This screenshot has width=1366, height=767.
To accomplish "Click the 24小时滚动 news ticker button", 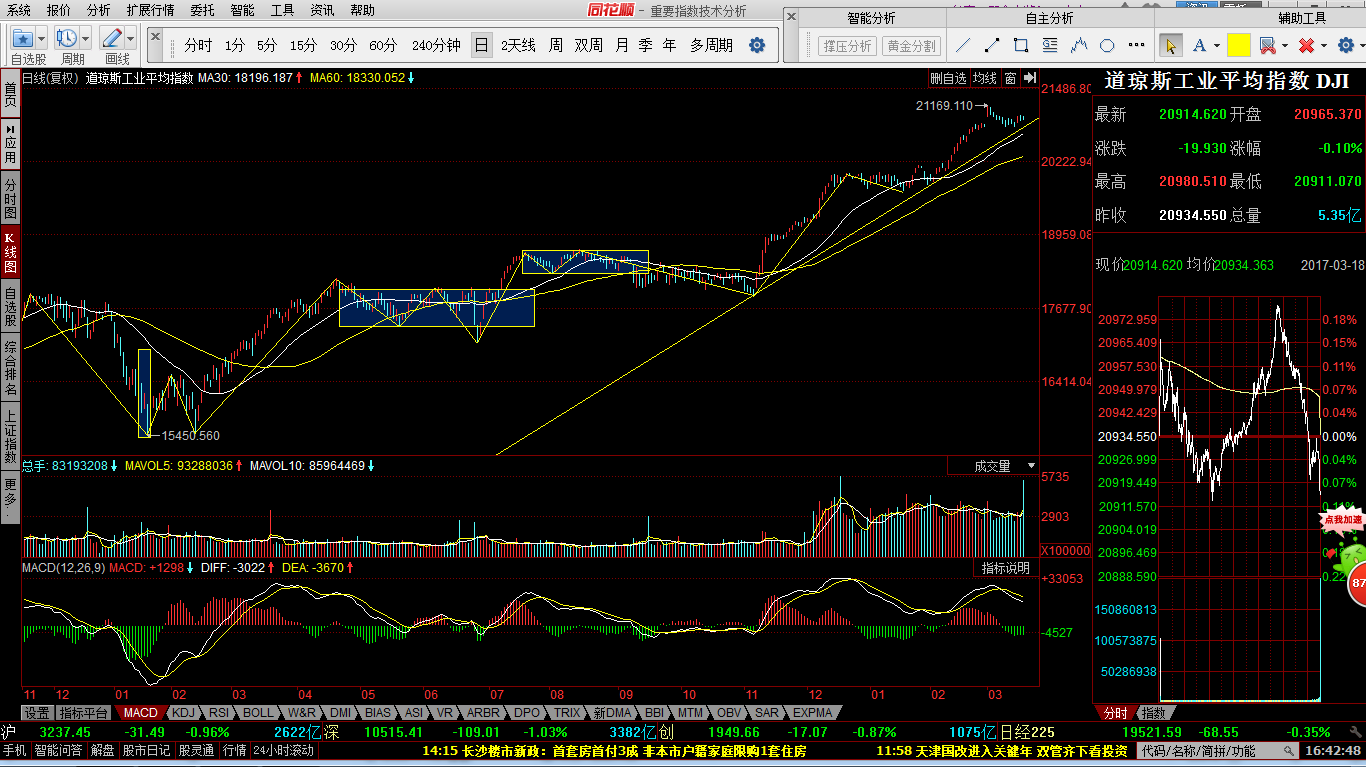I will [283, 750].
